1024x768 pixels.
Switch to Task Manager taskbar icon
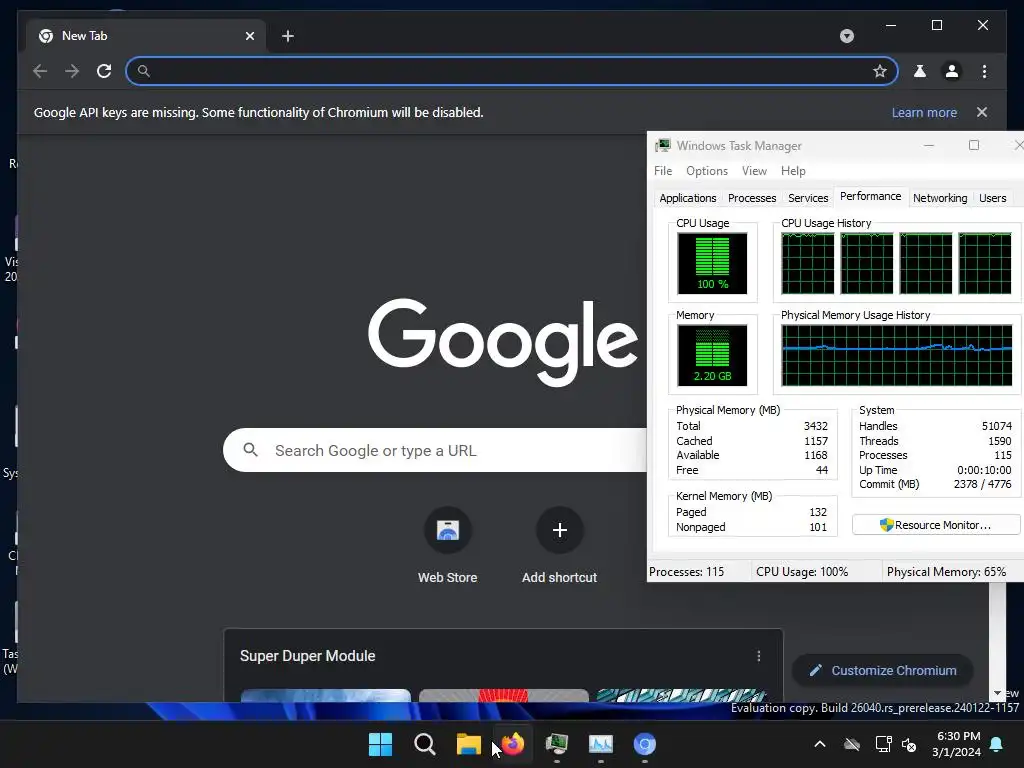(x=556, y=744)
